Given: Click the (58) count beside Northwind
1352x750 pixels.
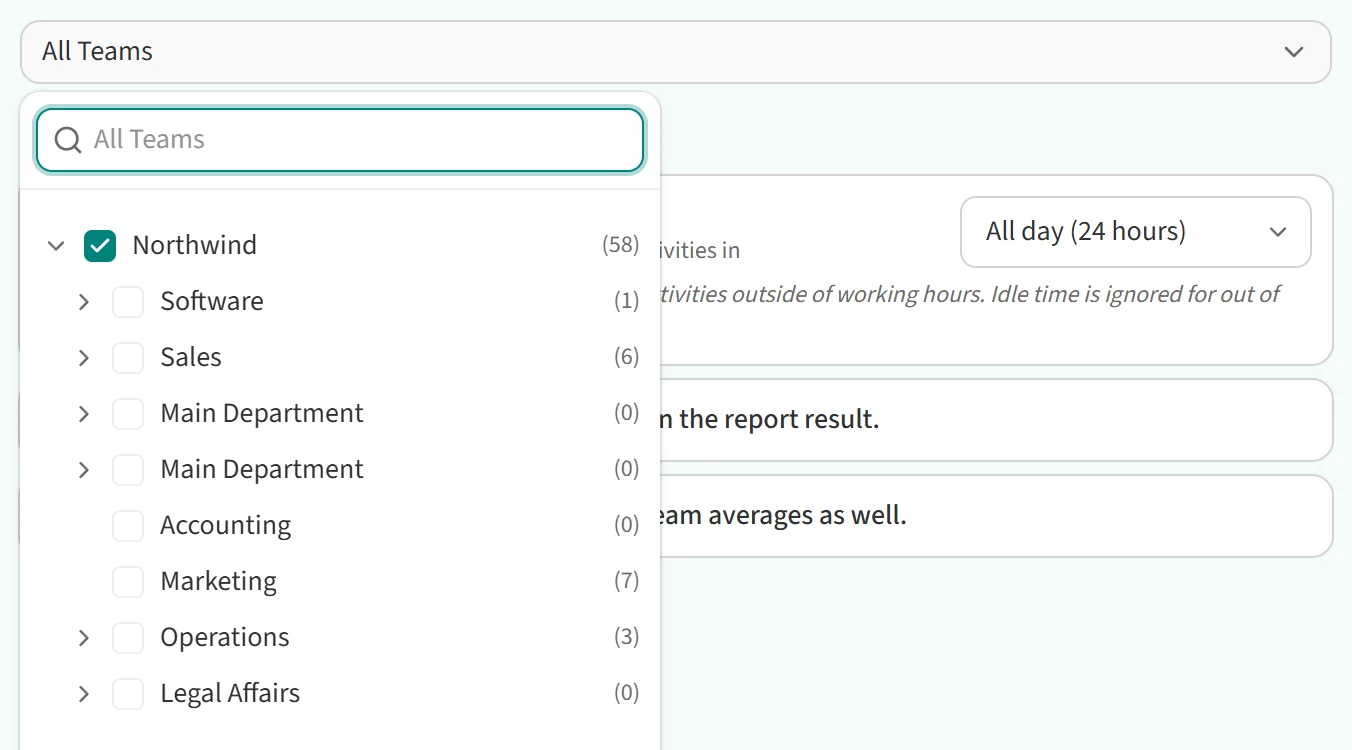Looking at the screenshot, I should click(x=621, y=245).
